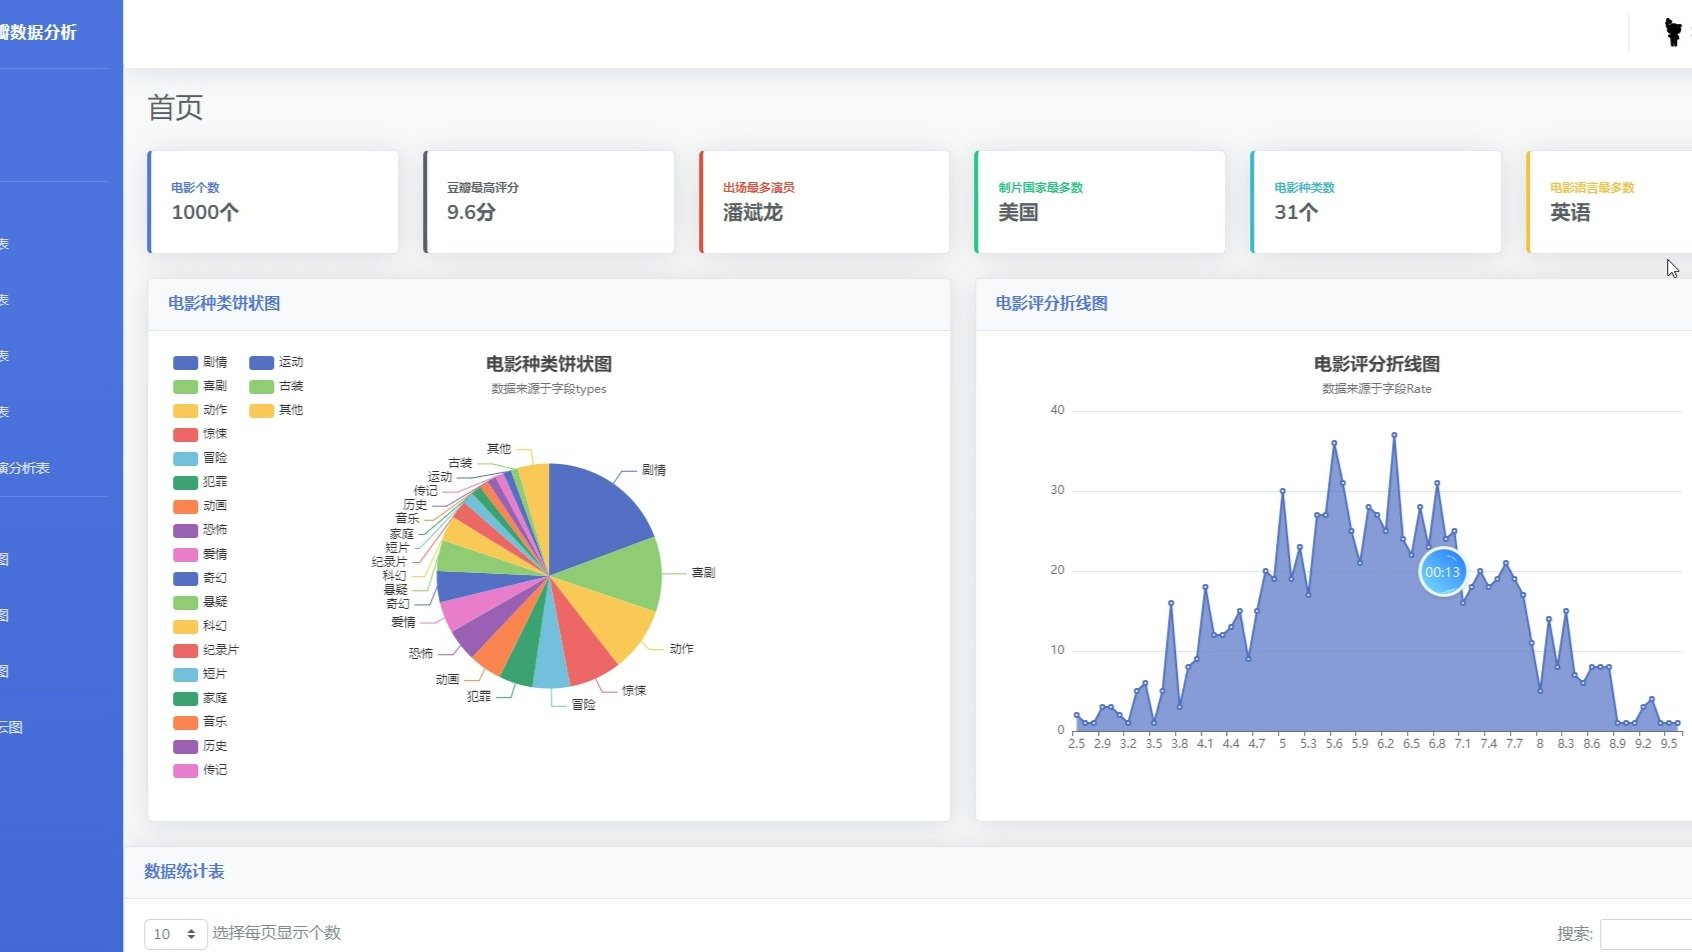Toggle 惊悚 legend entry
This screenshot has height=952, width=1692.
(x=200, y=434)
